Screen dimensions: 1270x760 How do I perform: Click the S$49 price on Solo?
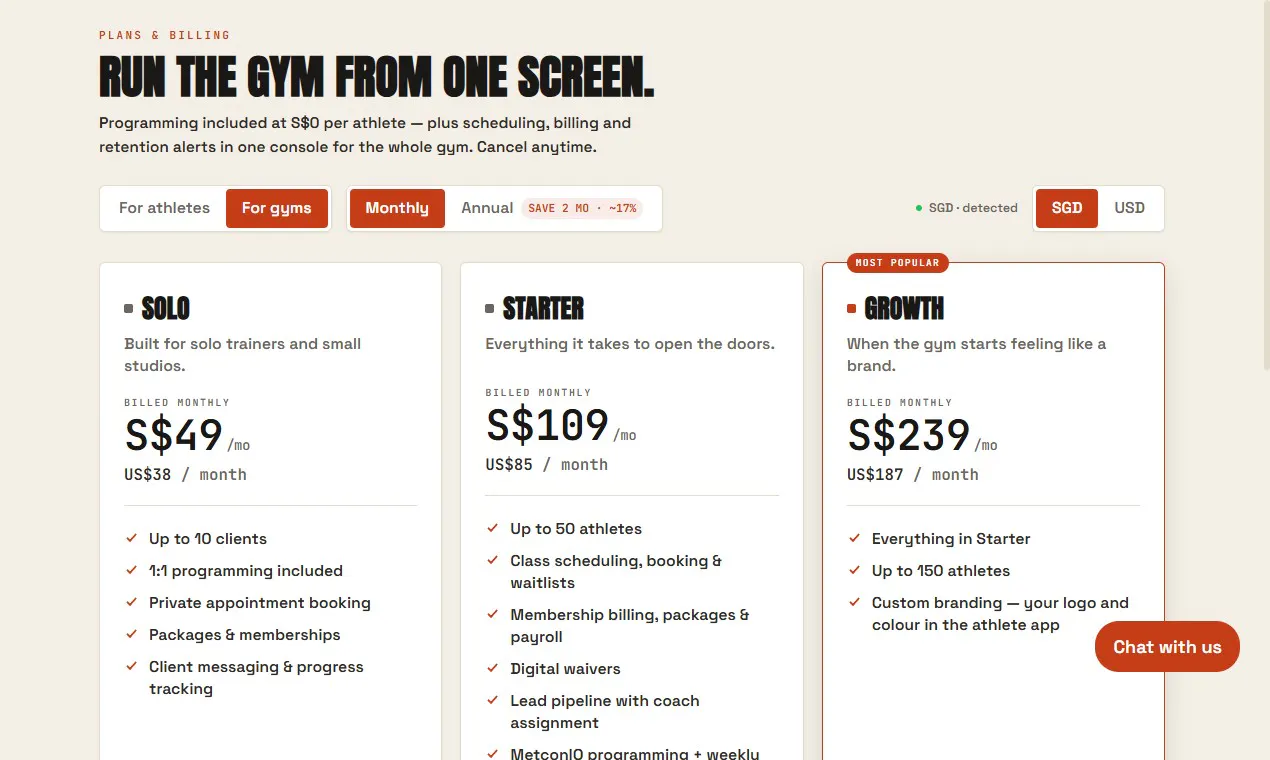coord(173,435)
